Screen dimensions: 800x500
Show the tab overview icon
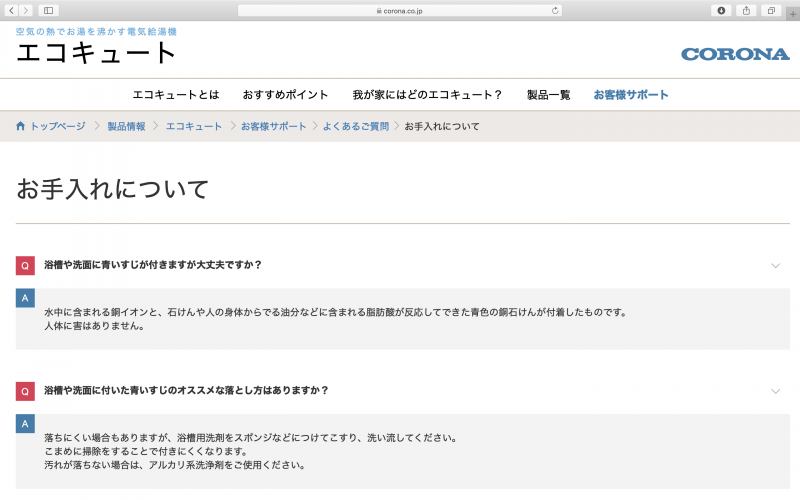(771, 10)
